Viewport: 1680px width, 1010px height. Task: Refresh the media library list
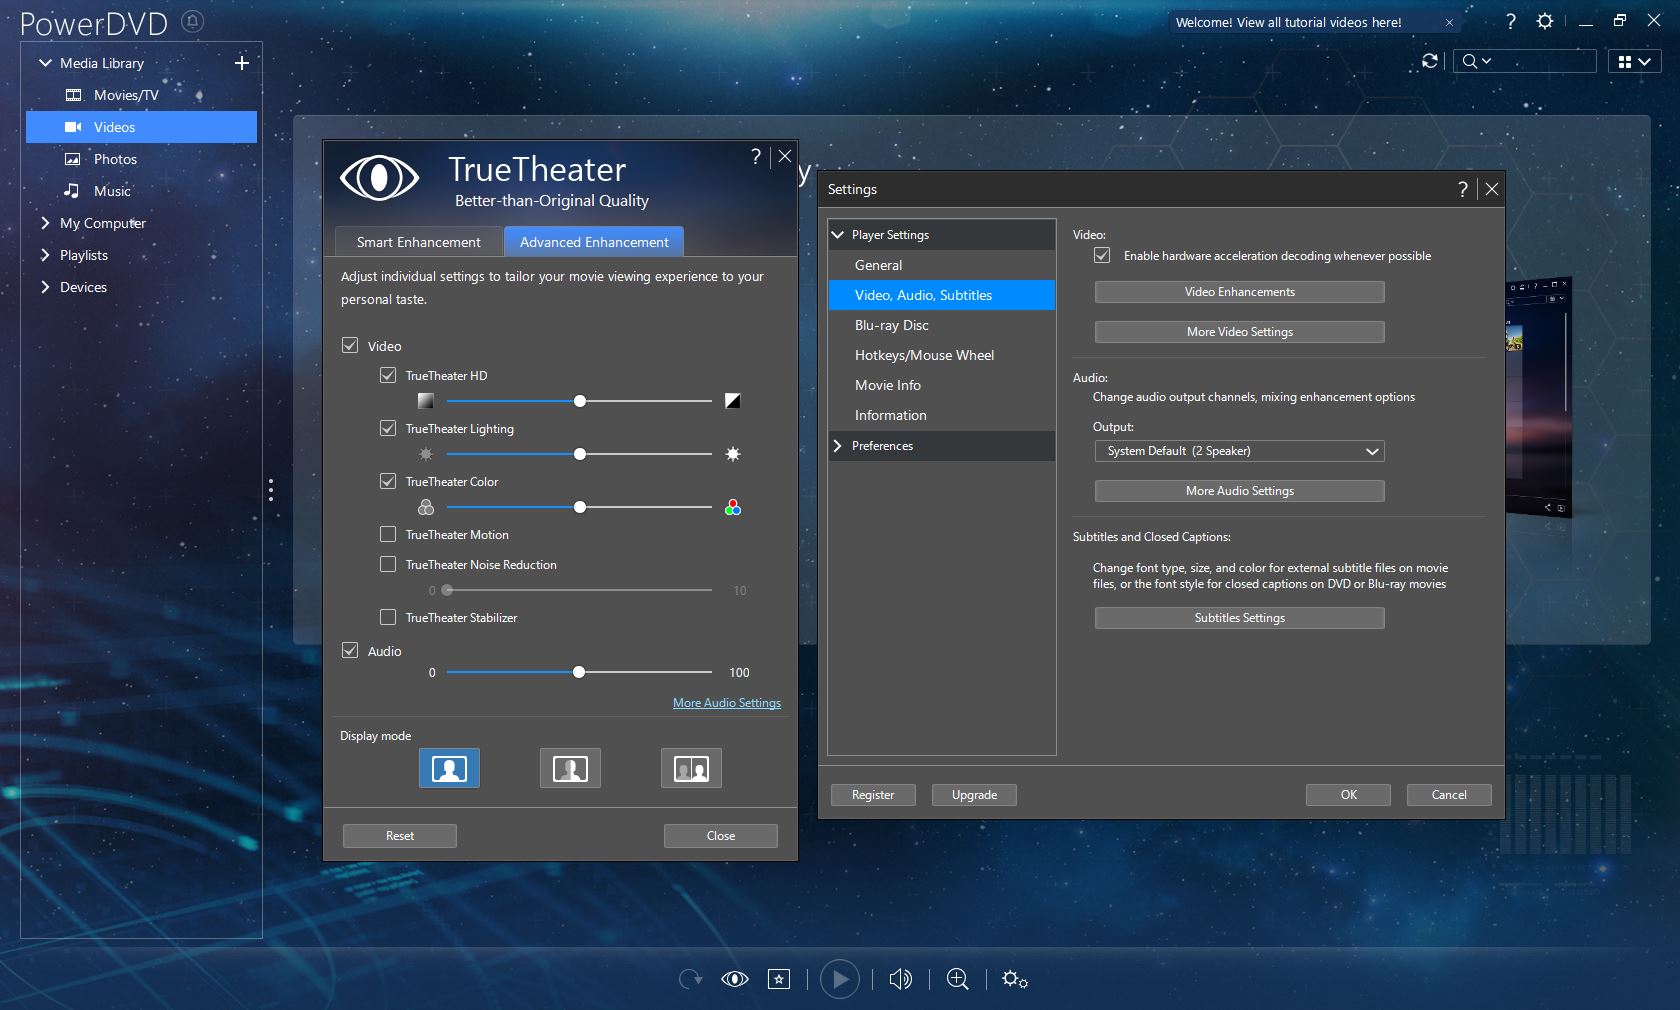tap(1429, 61)
